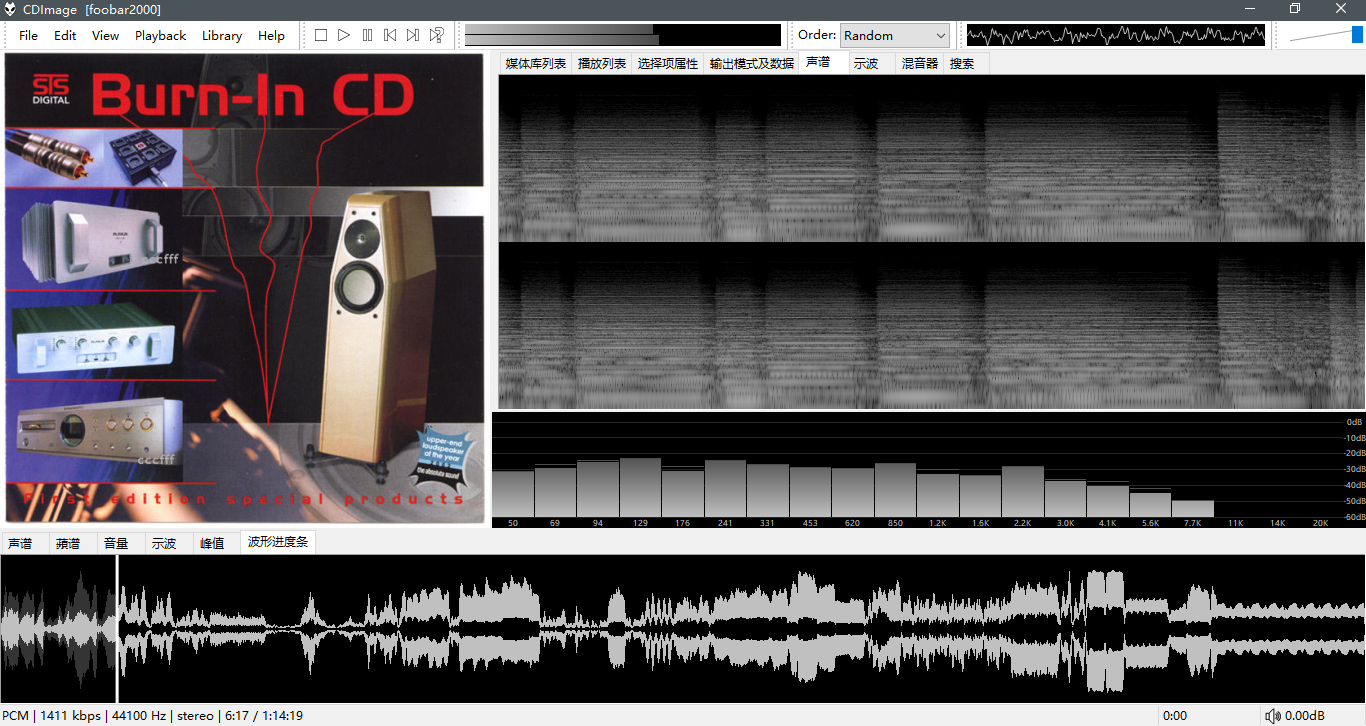Open the Playback menu
The width and height of the screenshot is (1366, 726).
point(160,35)
